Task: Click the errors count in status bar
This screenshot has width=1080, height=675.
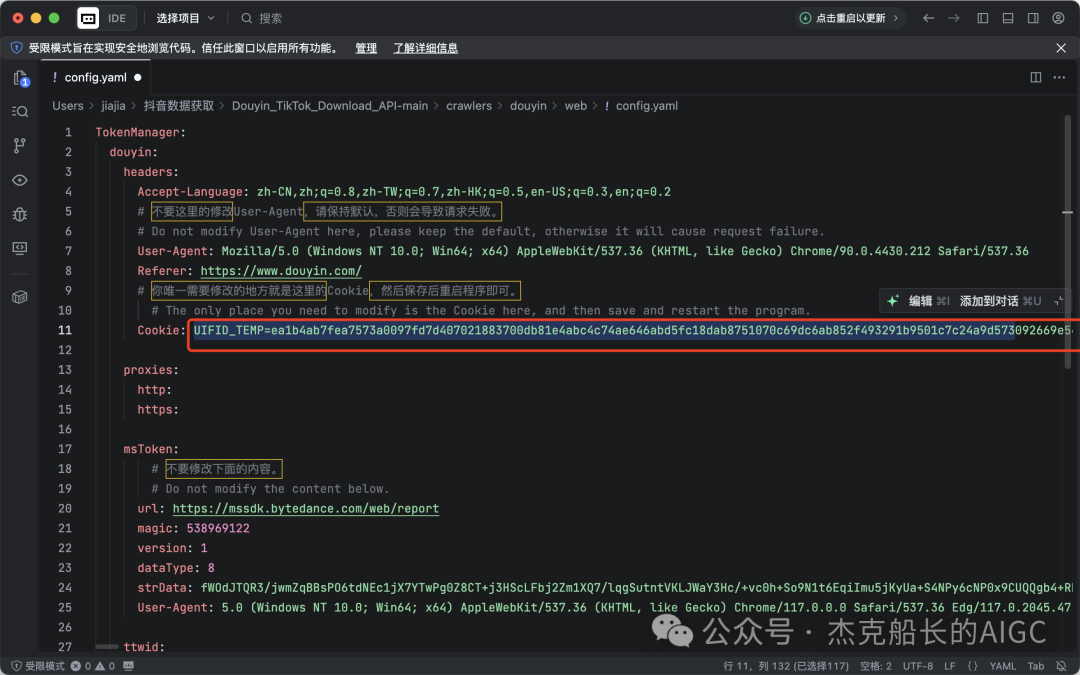Action: [x=81, y=666]
